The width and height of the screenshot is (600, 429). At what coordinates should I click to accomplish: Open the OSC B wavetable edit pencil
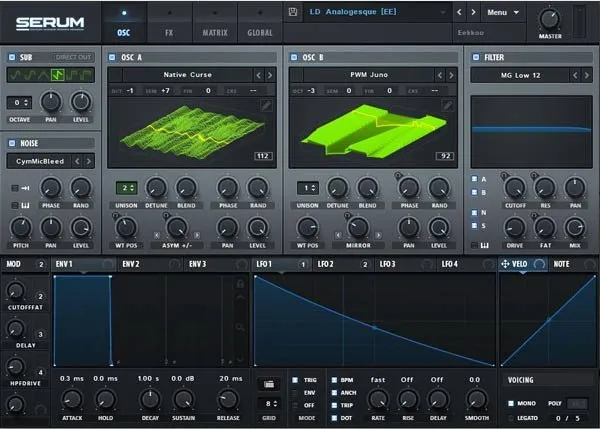[447, 105]
